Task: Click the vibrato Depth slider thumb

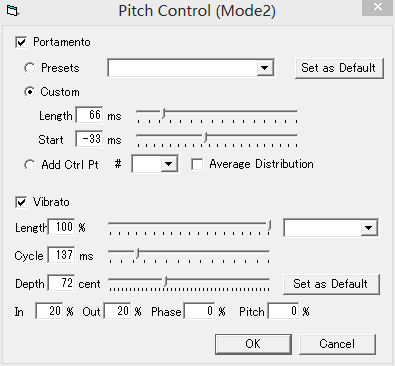Action: (x=166, y=282)
